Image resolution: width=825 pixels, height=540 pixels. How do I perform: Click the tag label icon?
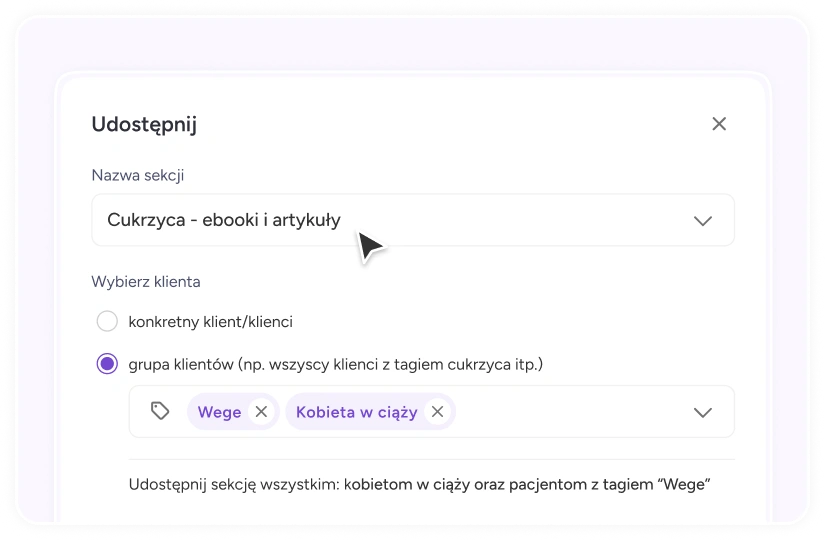(x=160, y=411)
